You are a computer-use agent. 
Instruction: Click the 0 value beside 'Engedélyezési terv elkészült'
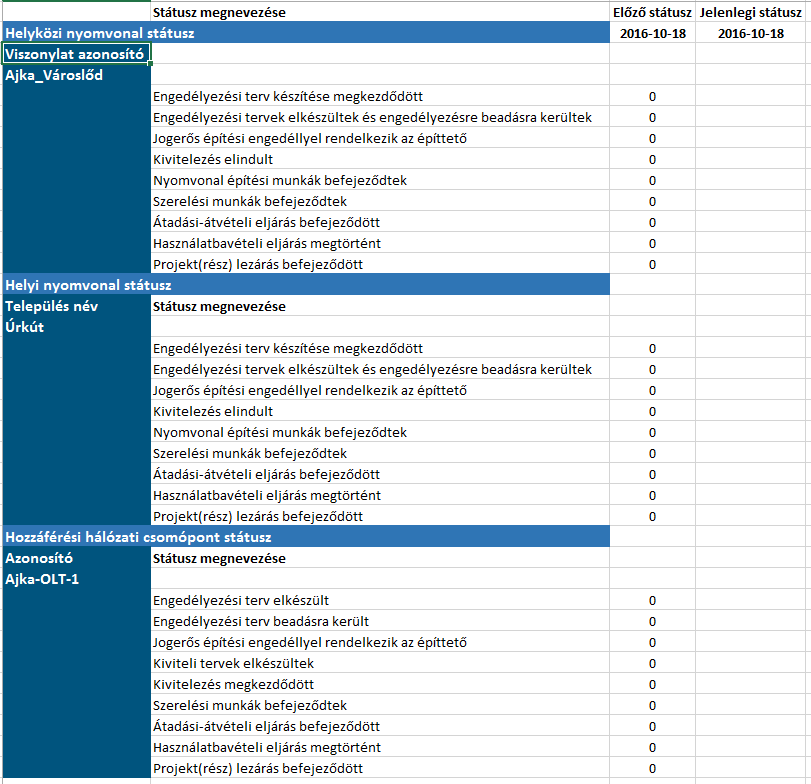652,600
